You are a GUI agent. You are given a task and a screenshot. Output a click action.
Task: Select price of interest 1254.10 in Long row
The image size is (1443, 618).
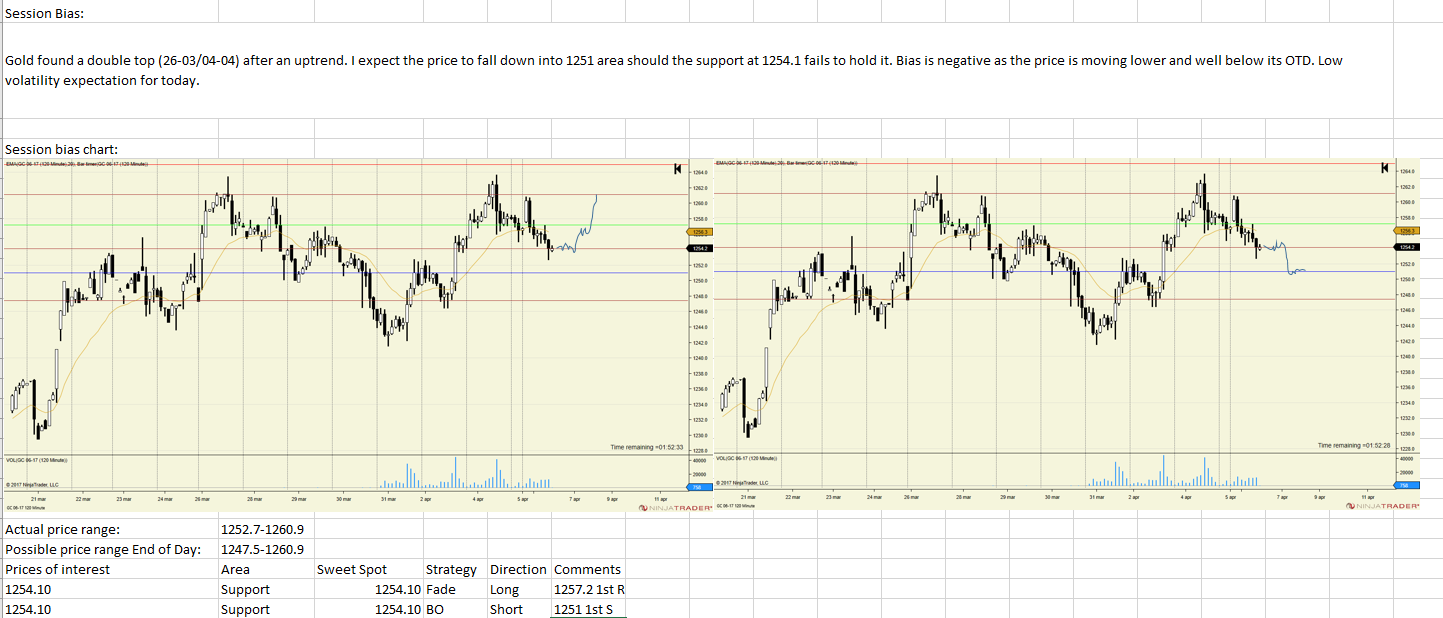pyautogui.click(x=110, y=589)
